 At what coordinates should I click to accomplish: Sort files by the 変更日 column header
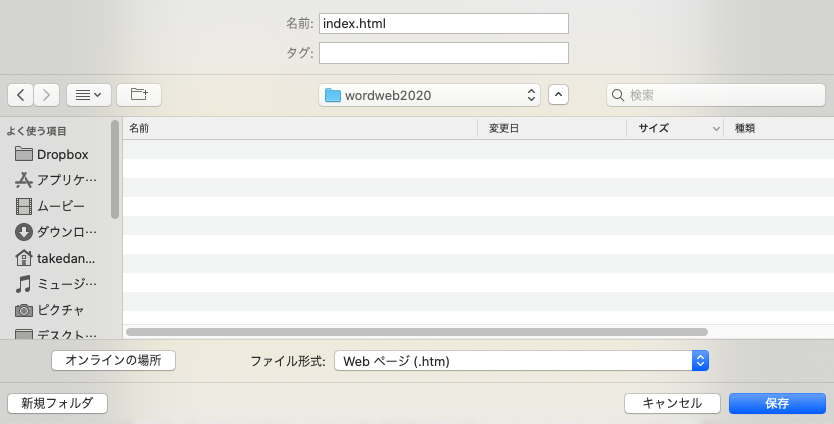(553, 128)
